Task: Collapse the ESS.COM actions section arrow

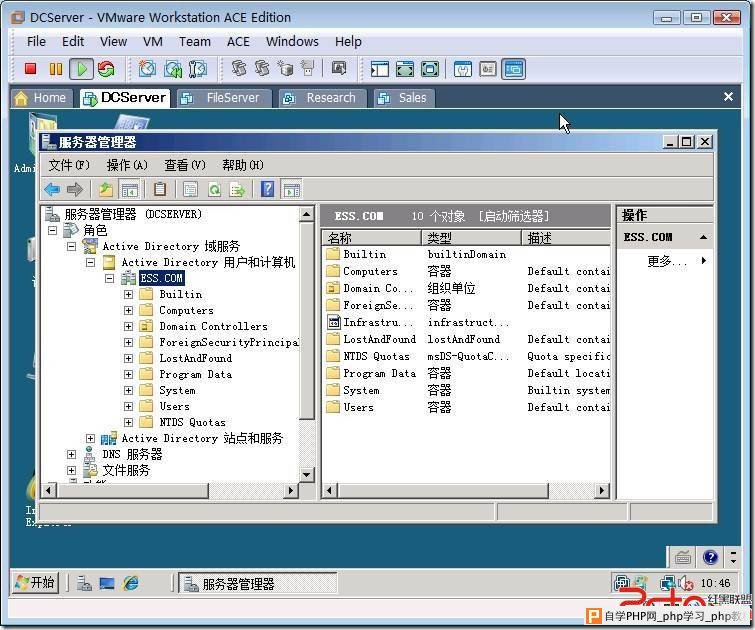Action: (x=703, y=237)
